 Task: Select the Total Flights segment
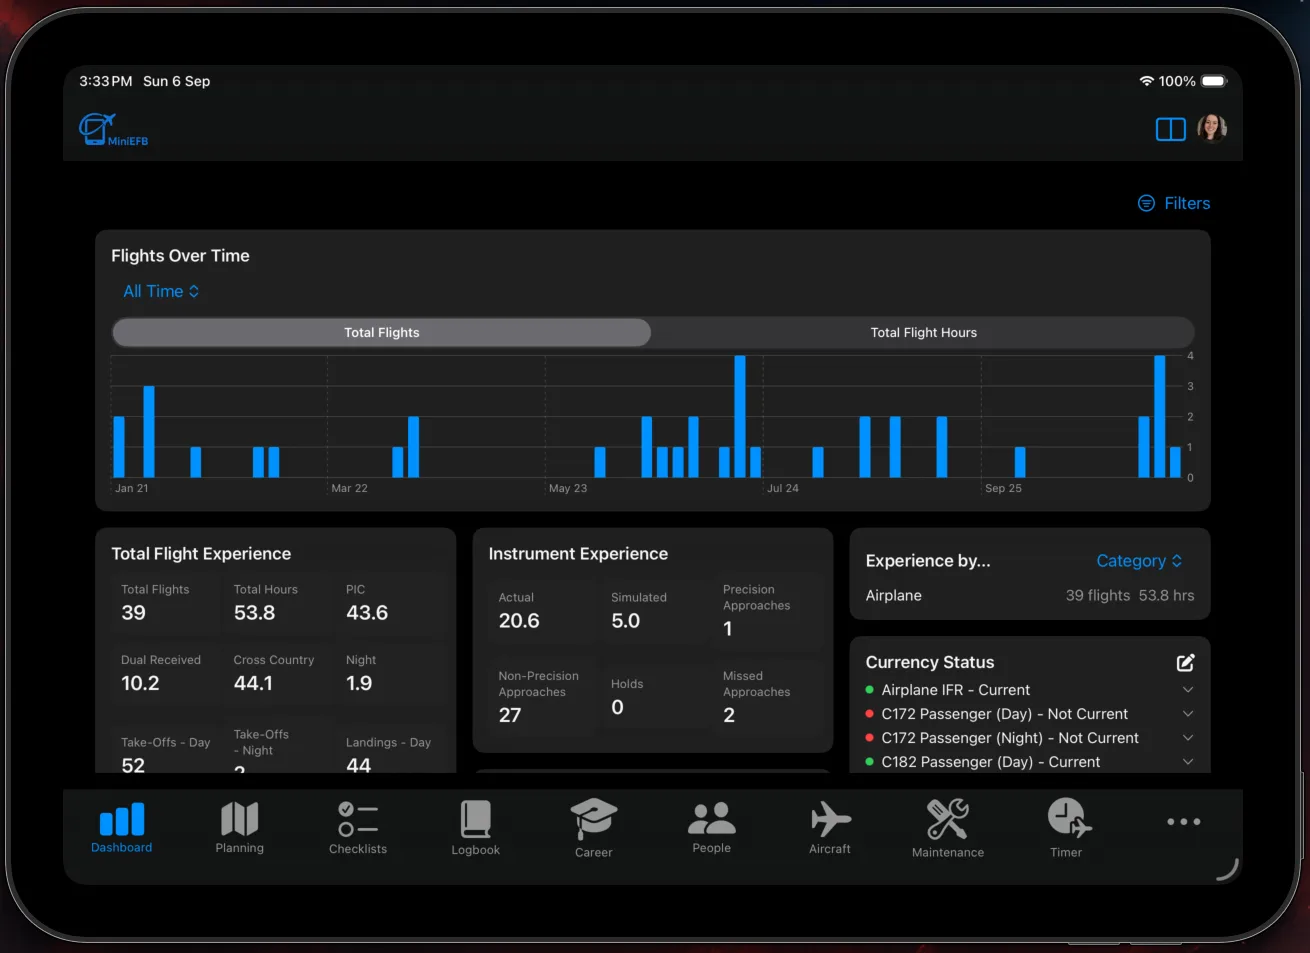(382, 333)
